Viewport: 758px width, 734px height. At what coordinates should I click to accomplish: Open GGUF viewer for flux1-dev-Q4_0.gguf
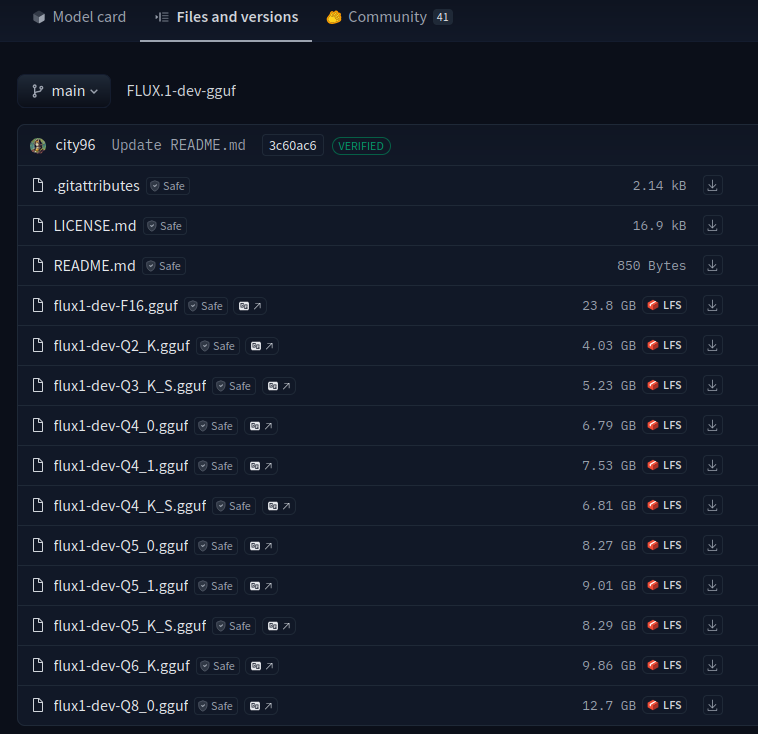[x=261, y=426]
